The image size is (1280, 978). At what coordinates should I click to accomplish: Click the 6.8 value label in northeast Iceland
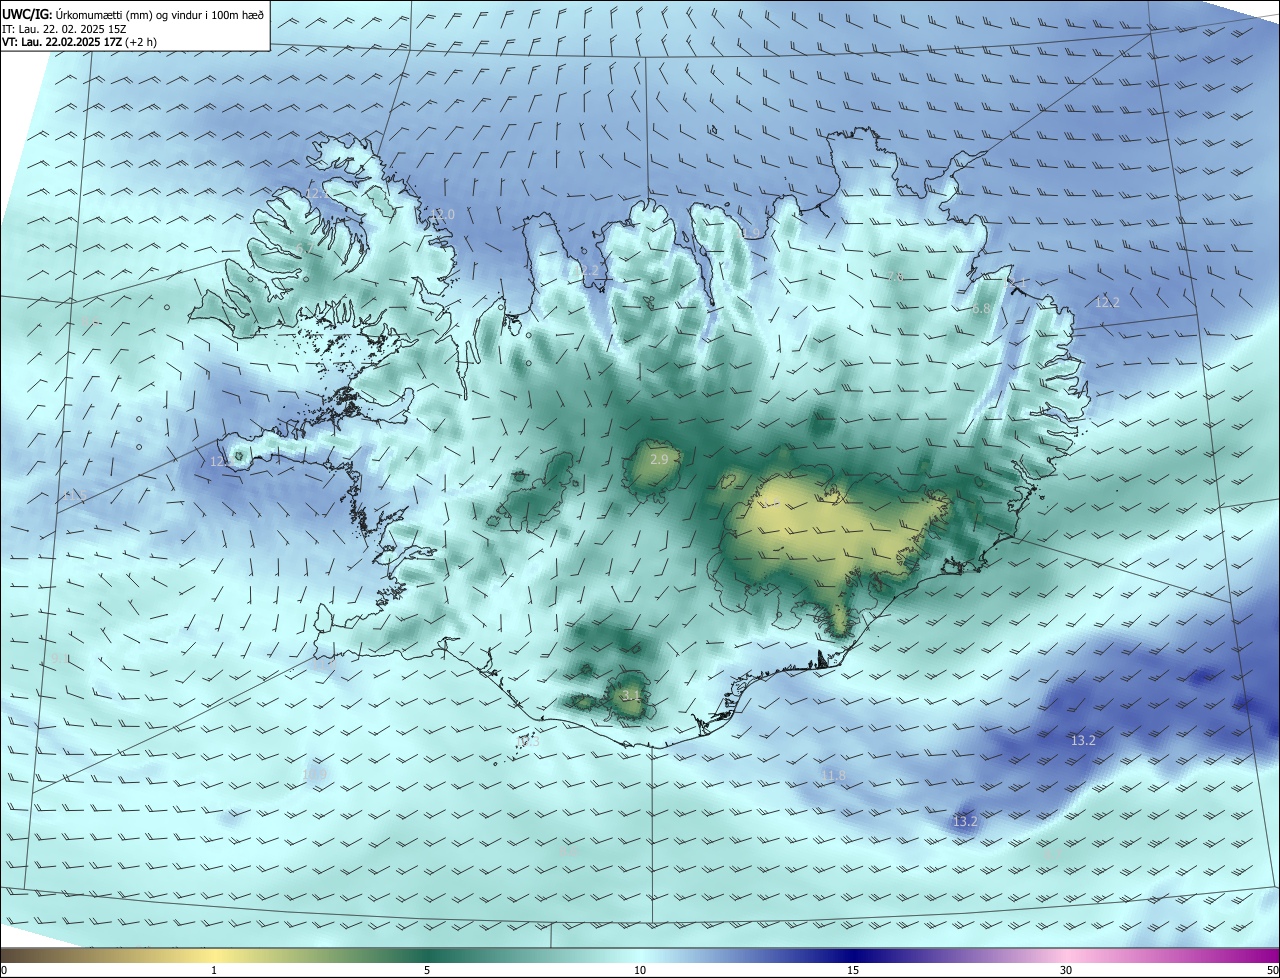[981, 309]
